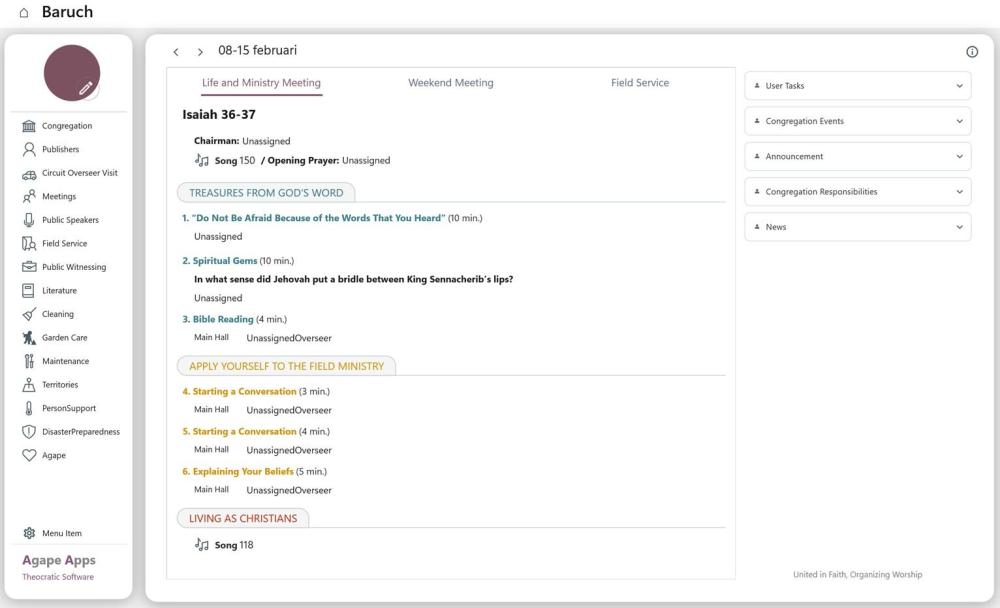Expand the Announcement panel
Screen dimensions: 1000x608
click(959, 157)
